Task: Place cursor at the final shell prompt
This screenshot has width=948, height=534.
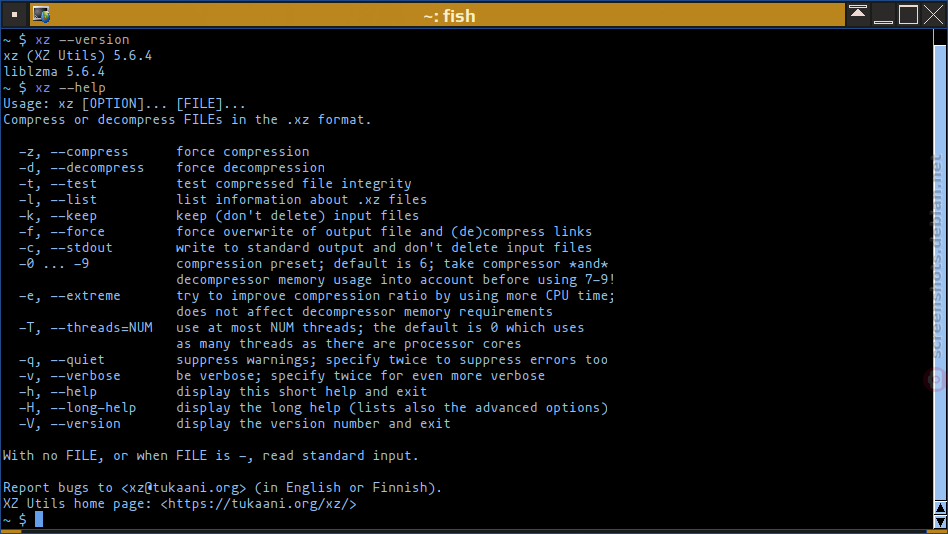Action: pyautogui.click(x=39, y=519)
